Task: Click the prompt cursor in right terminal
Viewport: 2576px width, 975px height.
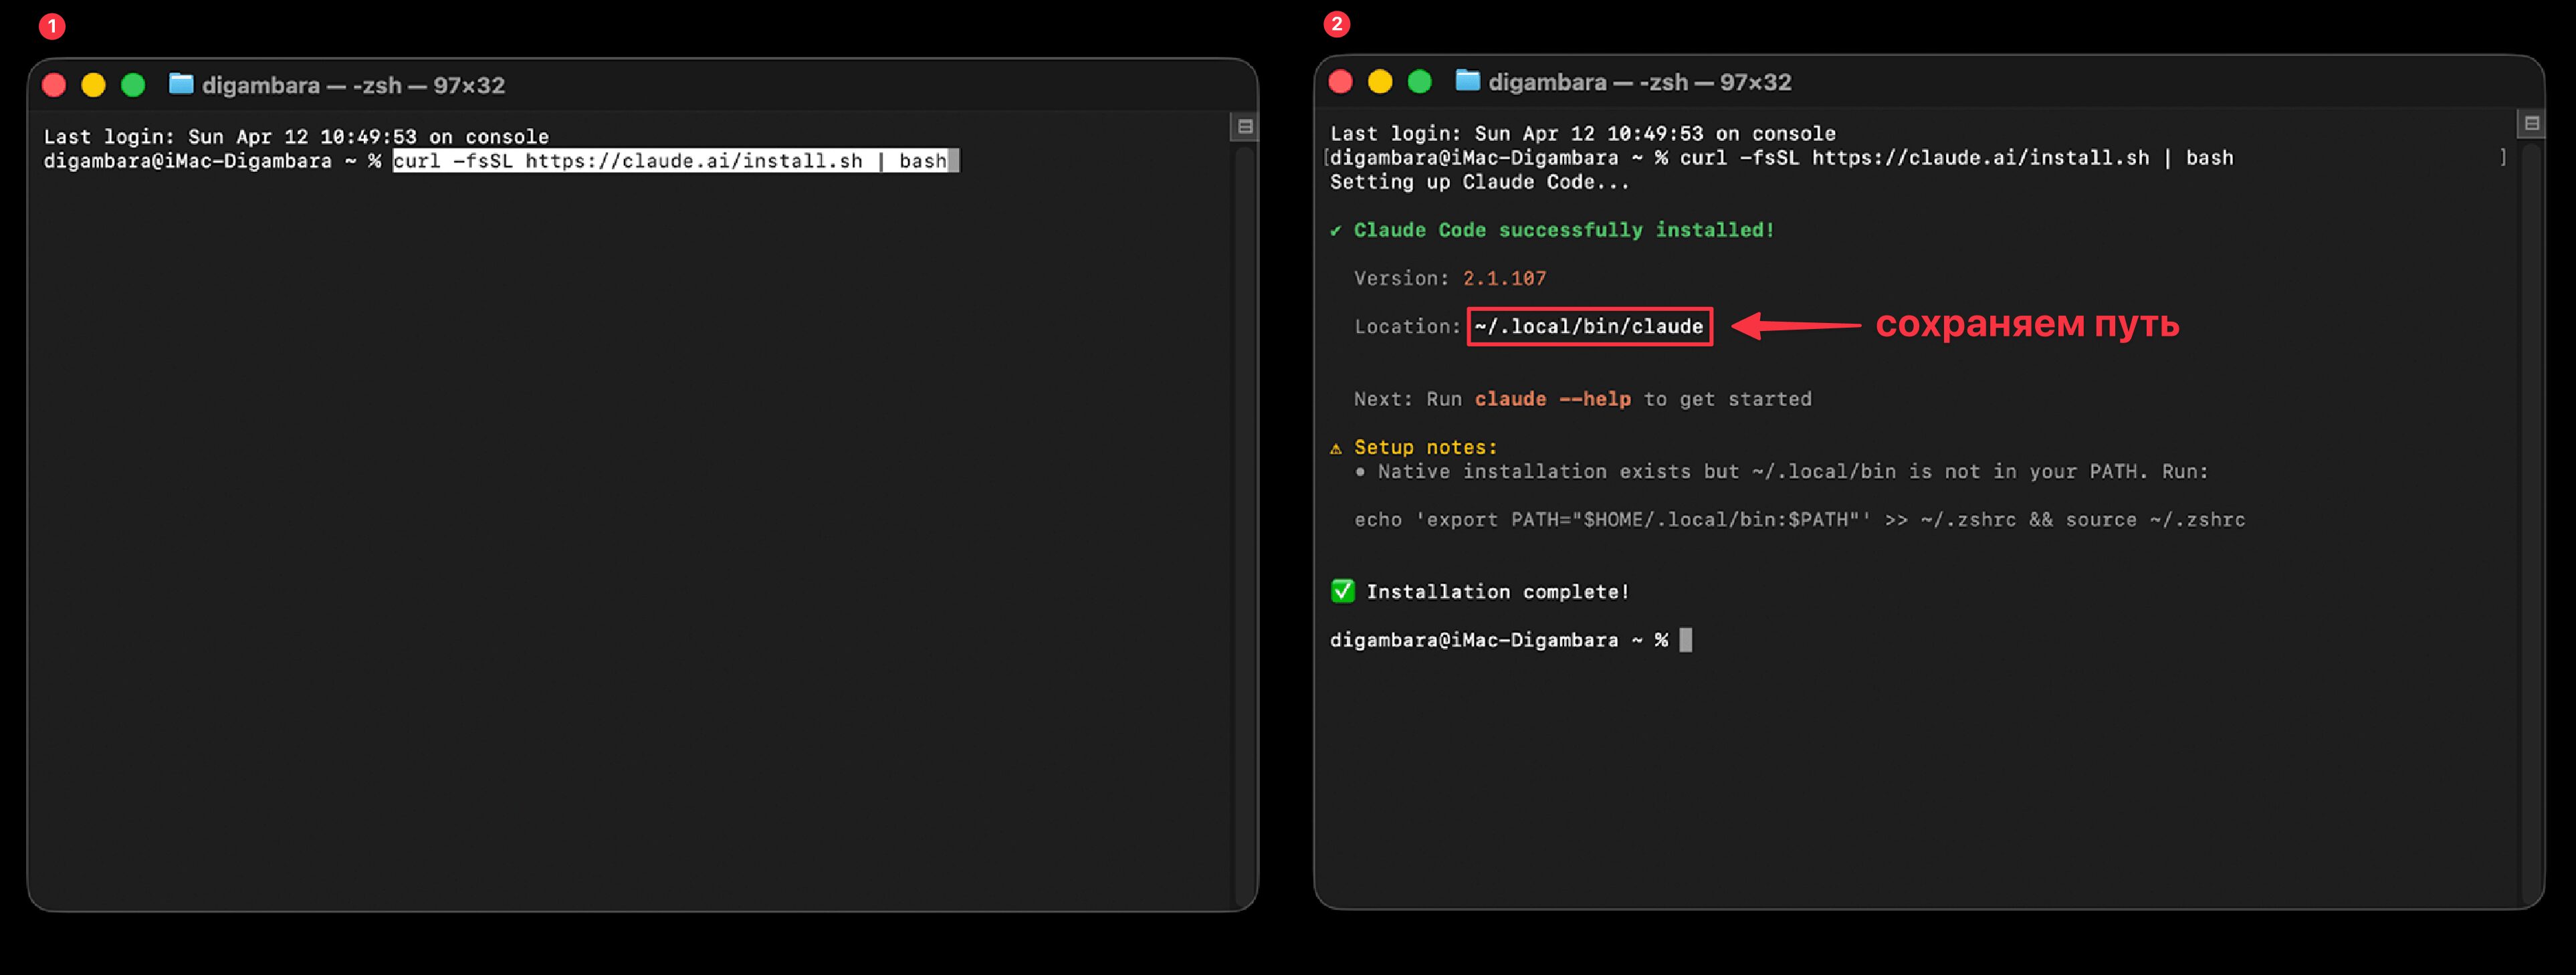Action: [x=1685, y=640]
